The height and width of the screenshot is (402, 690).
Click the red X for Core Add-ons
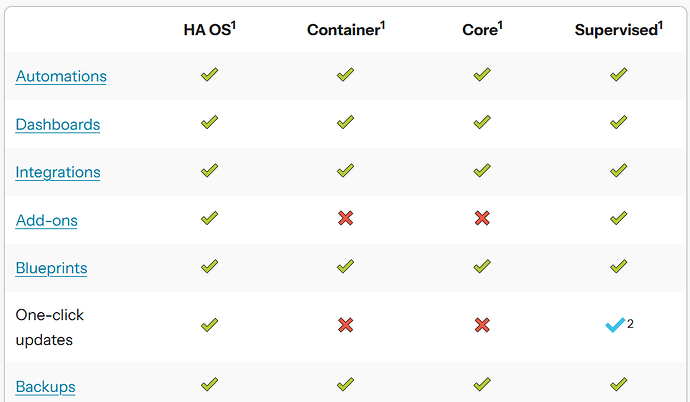482,218
